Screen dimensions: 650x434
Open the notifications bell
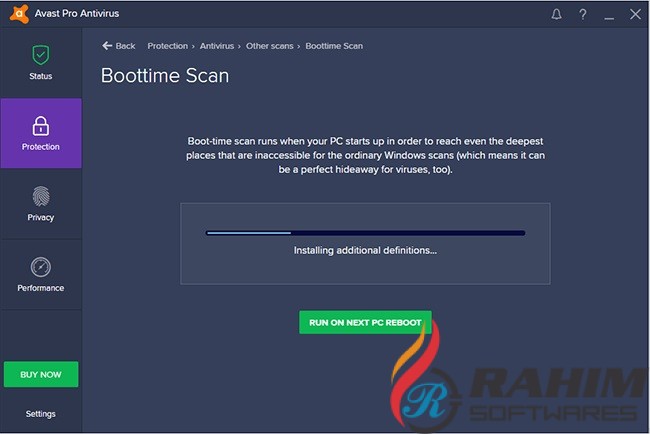pos(556,15)
